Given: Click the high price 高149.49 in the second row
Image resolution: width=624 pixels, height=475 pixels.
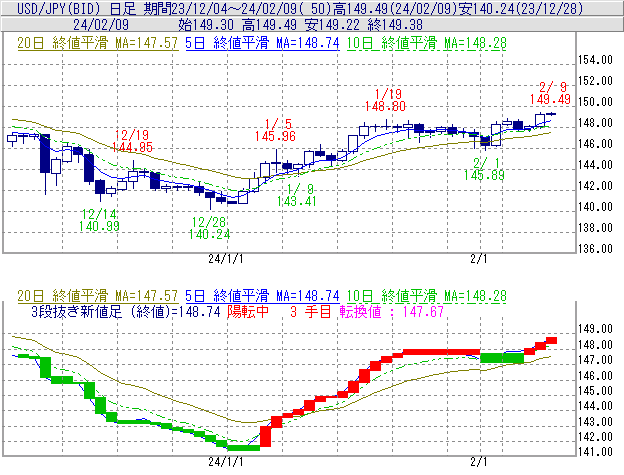Looking at the screenshot, I should tap(269, 25).
